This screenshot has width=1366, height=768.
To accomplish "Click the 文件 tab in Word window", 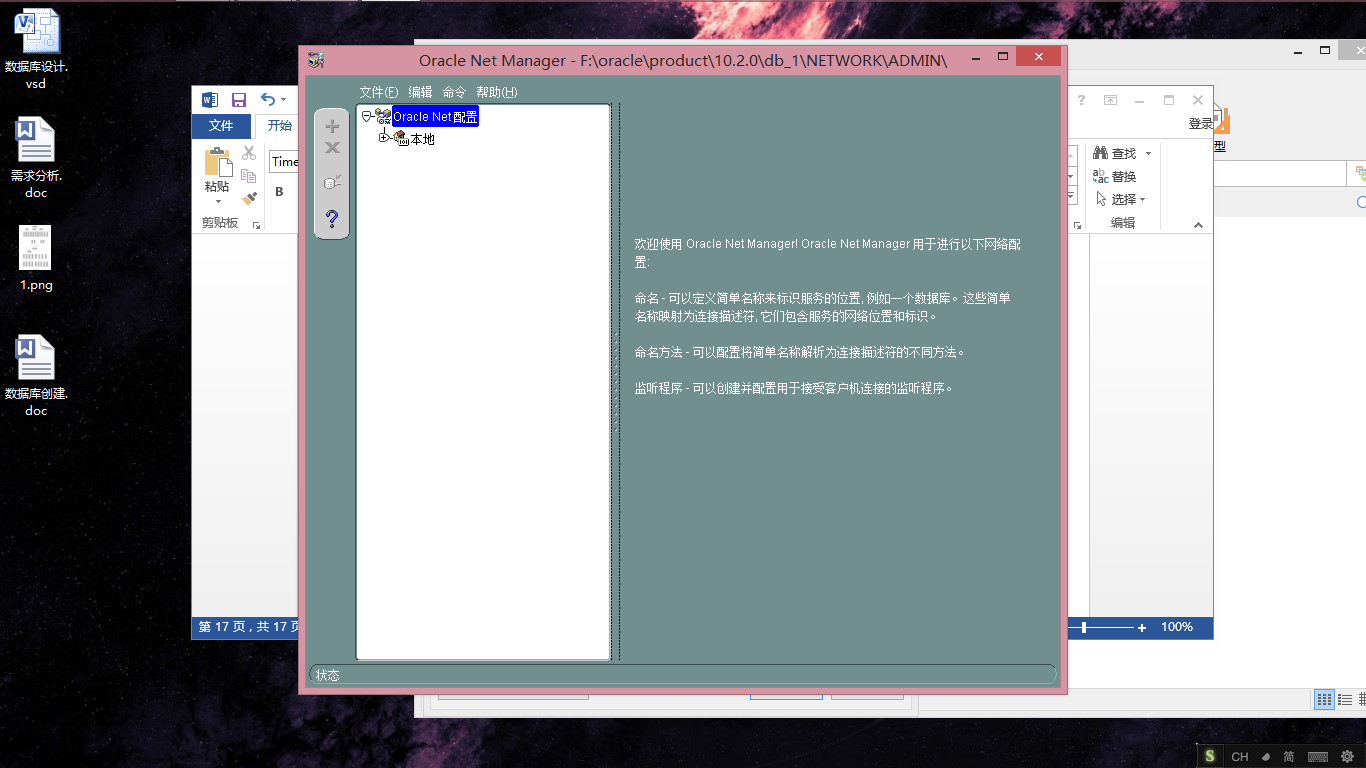I will click(221, 126).
